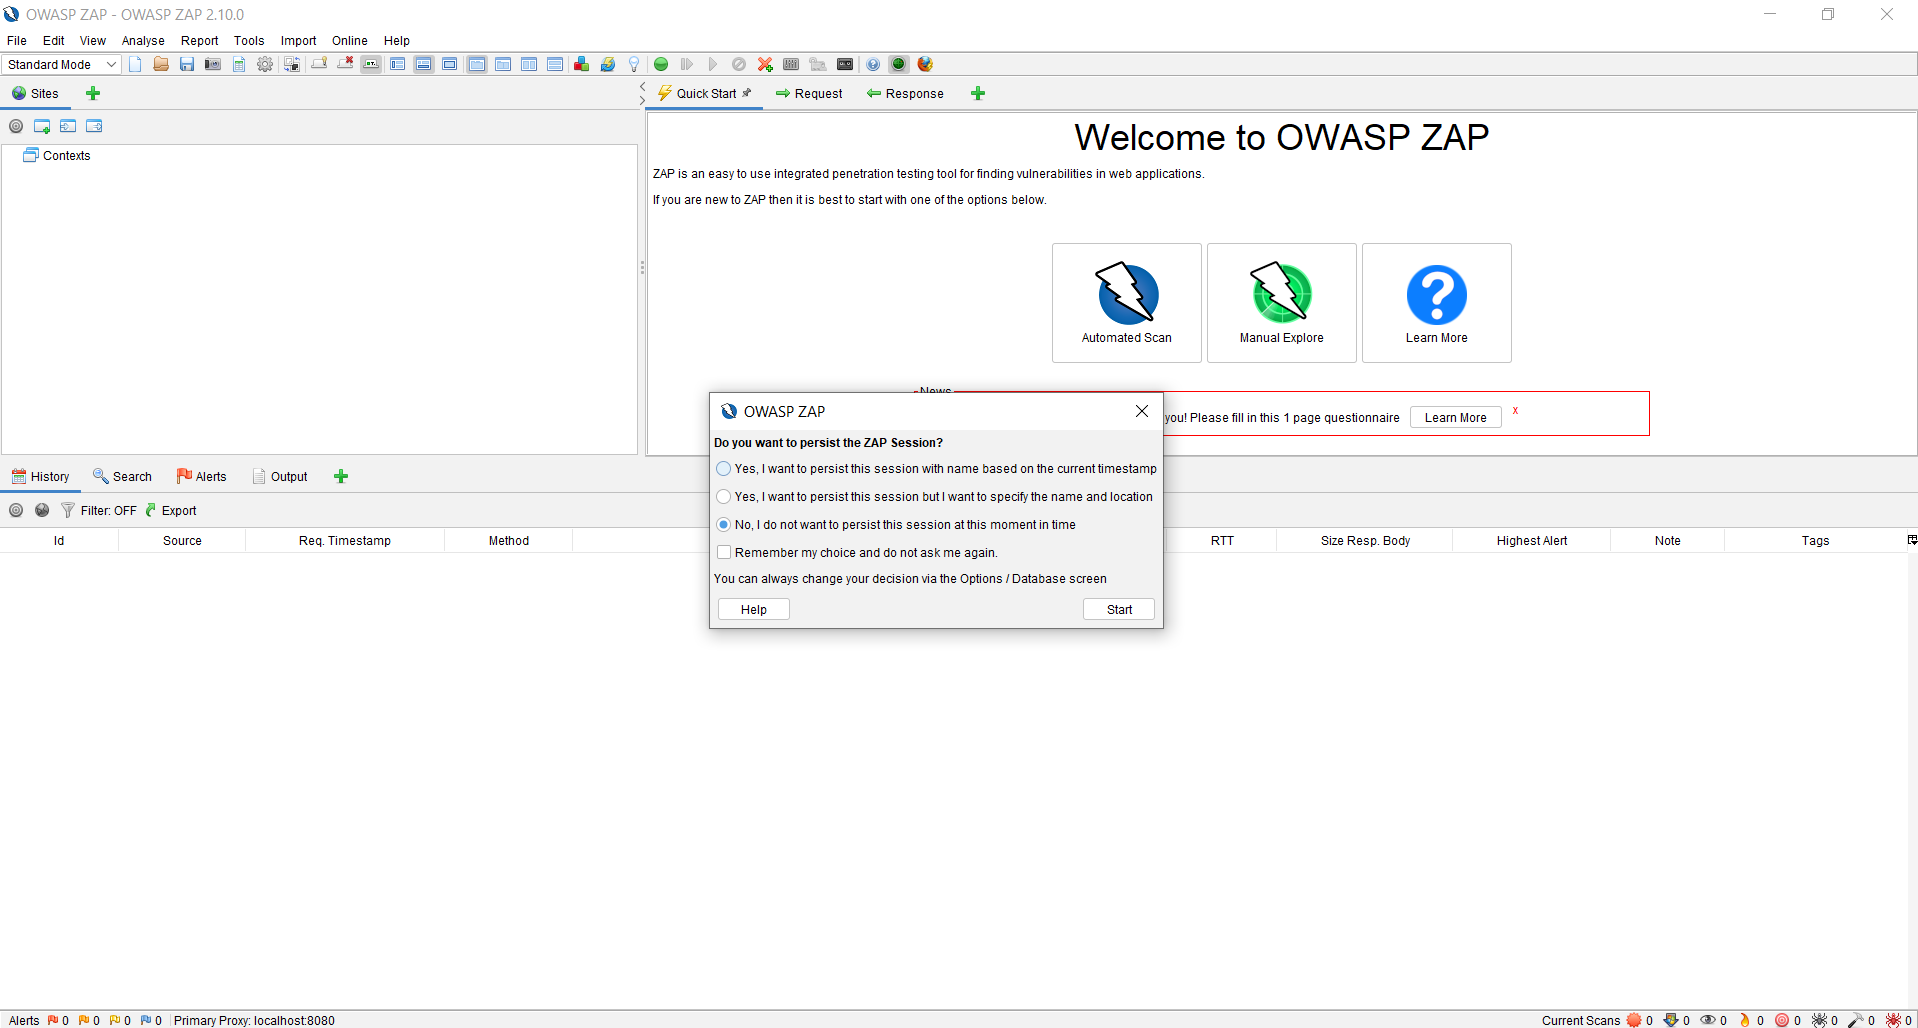Check Remember my choice checkbox
The width and height of the screenshot is (1918, 1028).
724,553
